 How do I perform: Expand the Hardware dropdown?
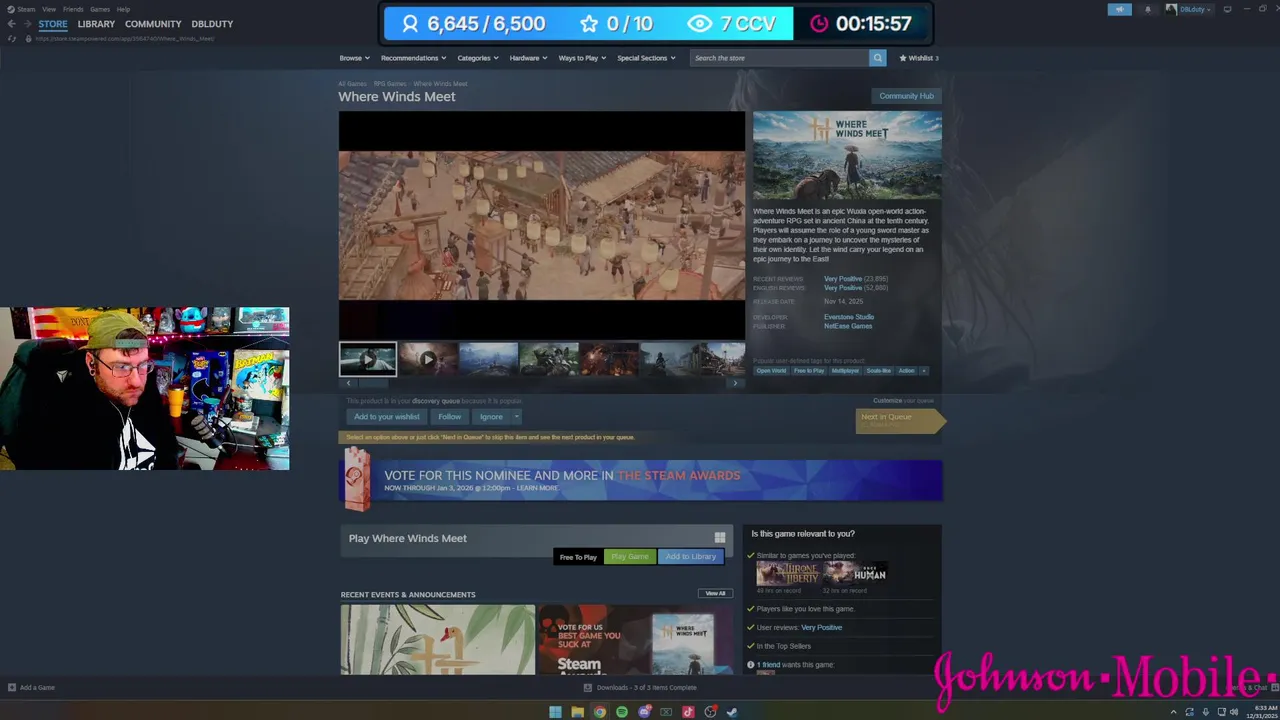528,58
